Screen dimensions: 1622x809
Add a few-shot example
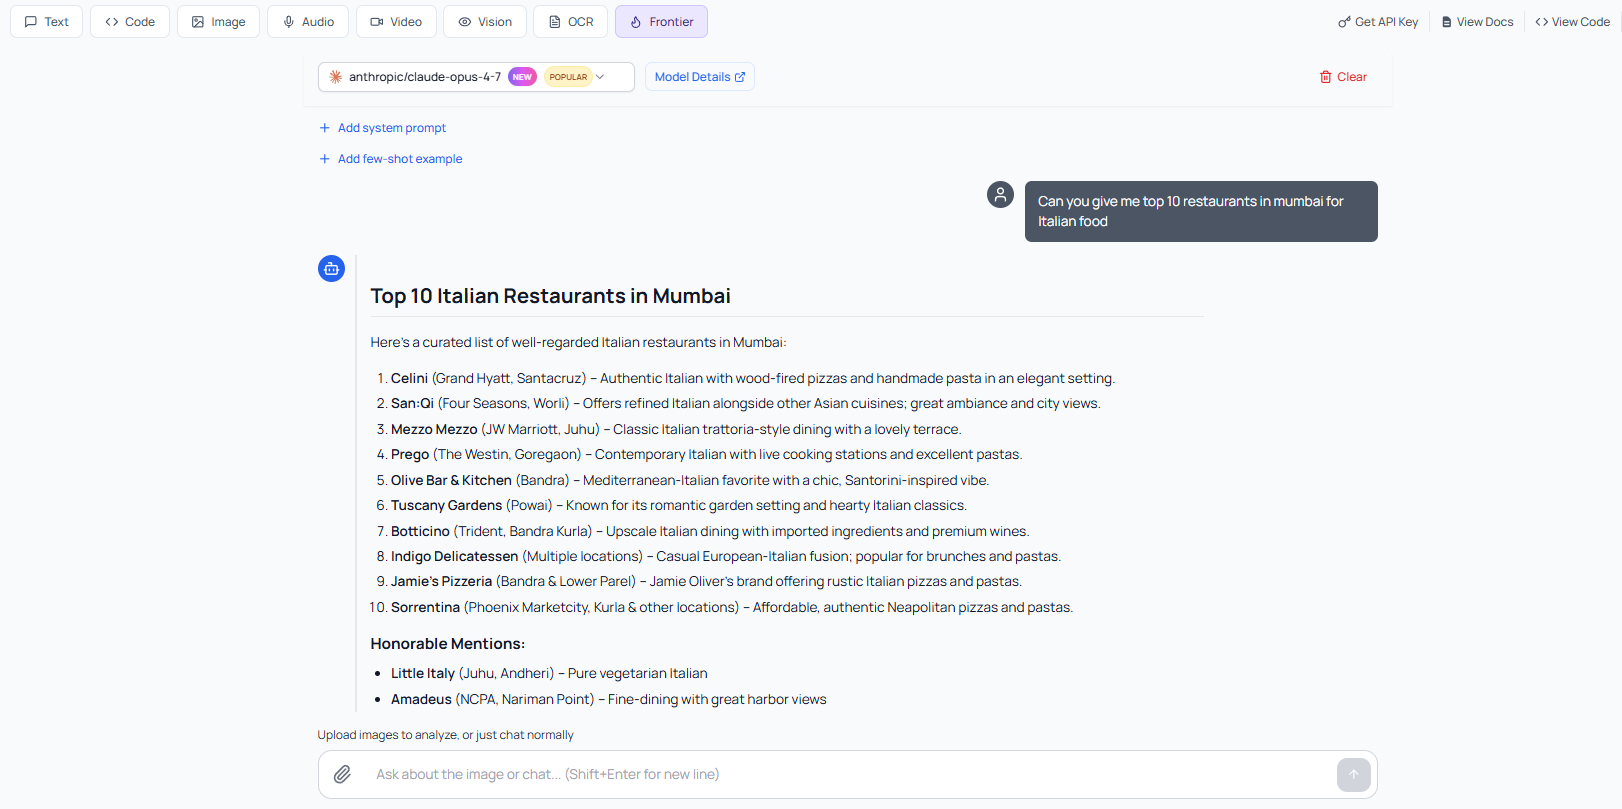click(399, 159)
